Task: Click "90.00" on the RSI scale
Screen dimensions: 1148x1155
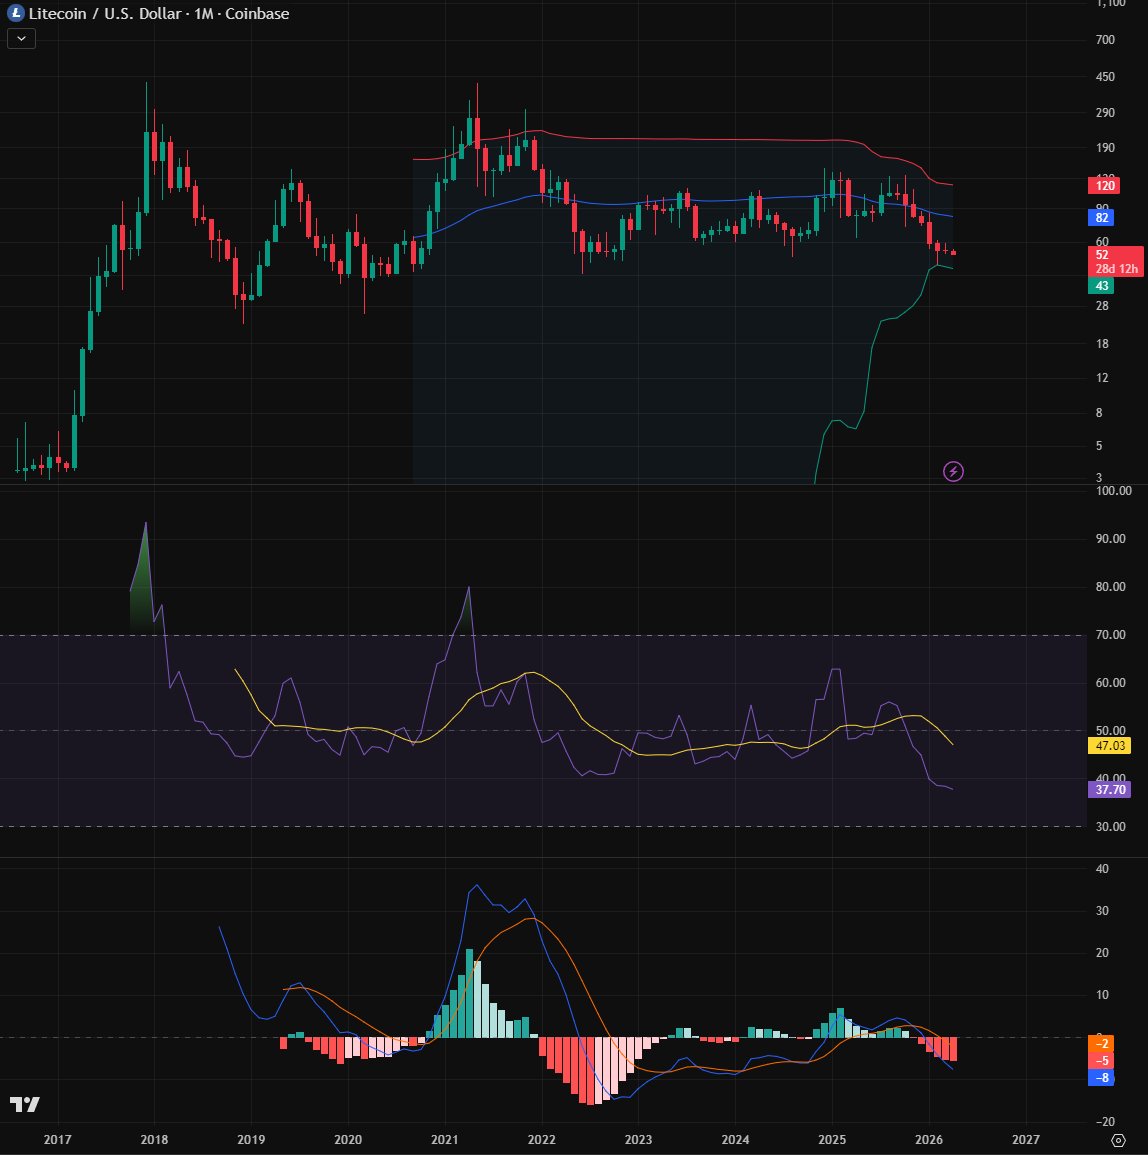Action: point(1110,538)
